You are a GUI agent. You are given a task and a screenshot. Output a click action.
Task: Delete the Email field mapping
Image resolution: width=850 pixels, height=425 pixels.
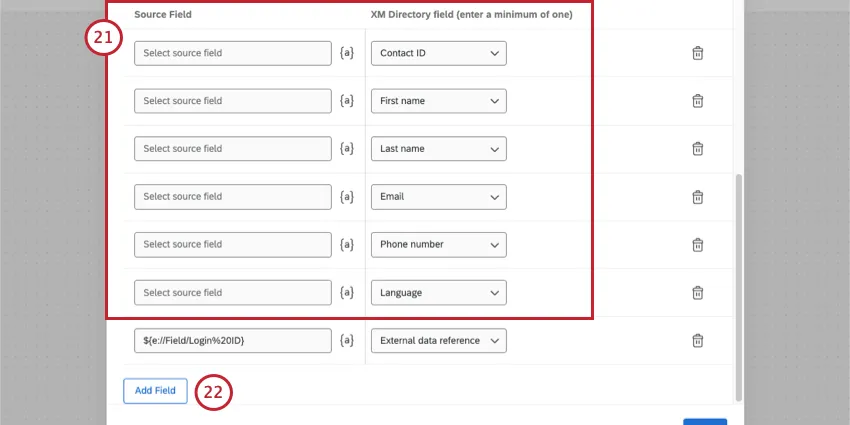coord(698,197)
